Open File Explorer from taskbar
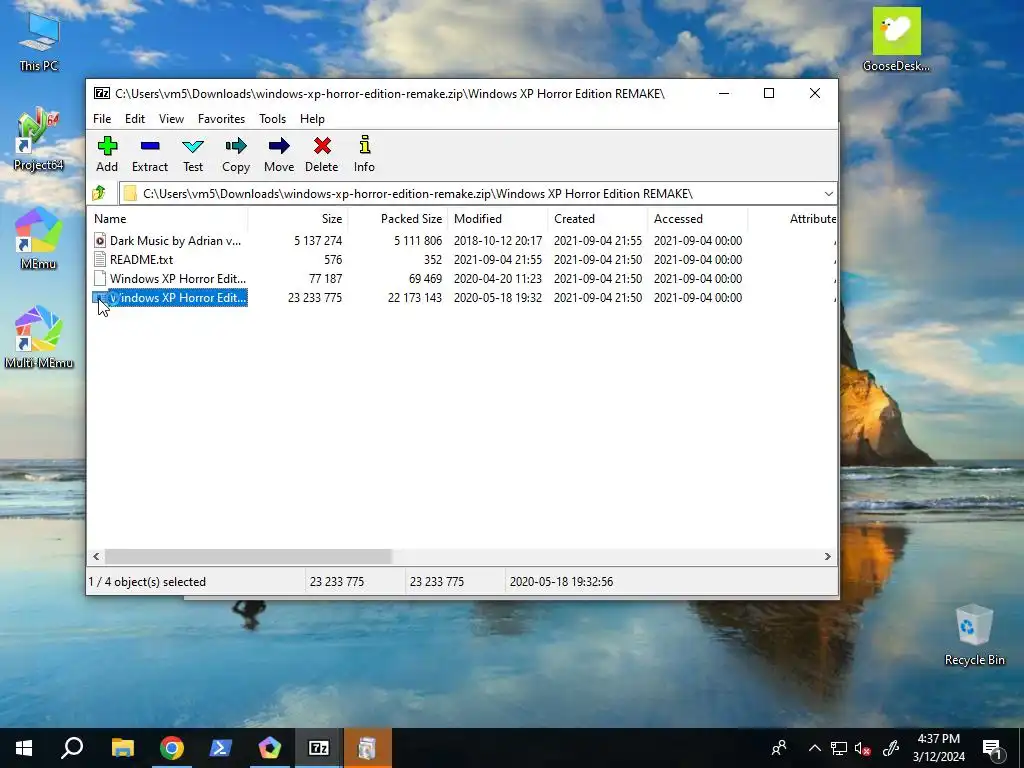1024x768 pixels. pos(122,748)
